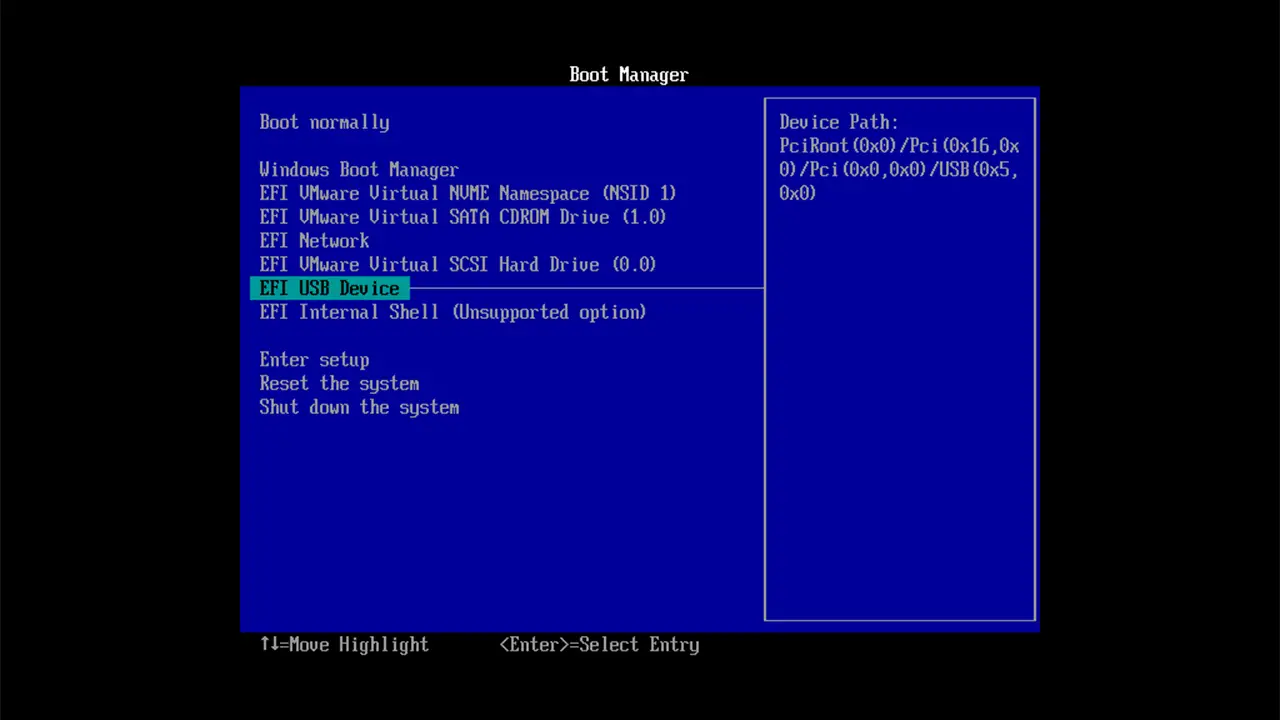Screen dimensions: 1280x720
Task: Click the <Enter>=Select Entry hint
Action: click(599, 645)
